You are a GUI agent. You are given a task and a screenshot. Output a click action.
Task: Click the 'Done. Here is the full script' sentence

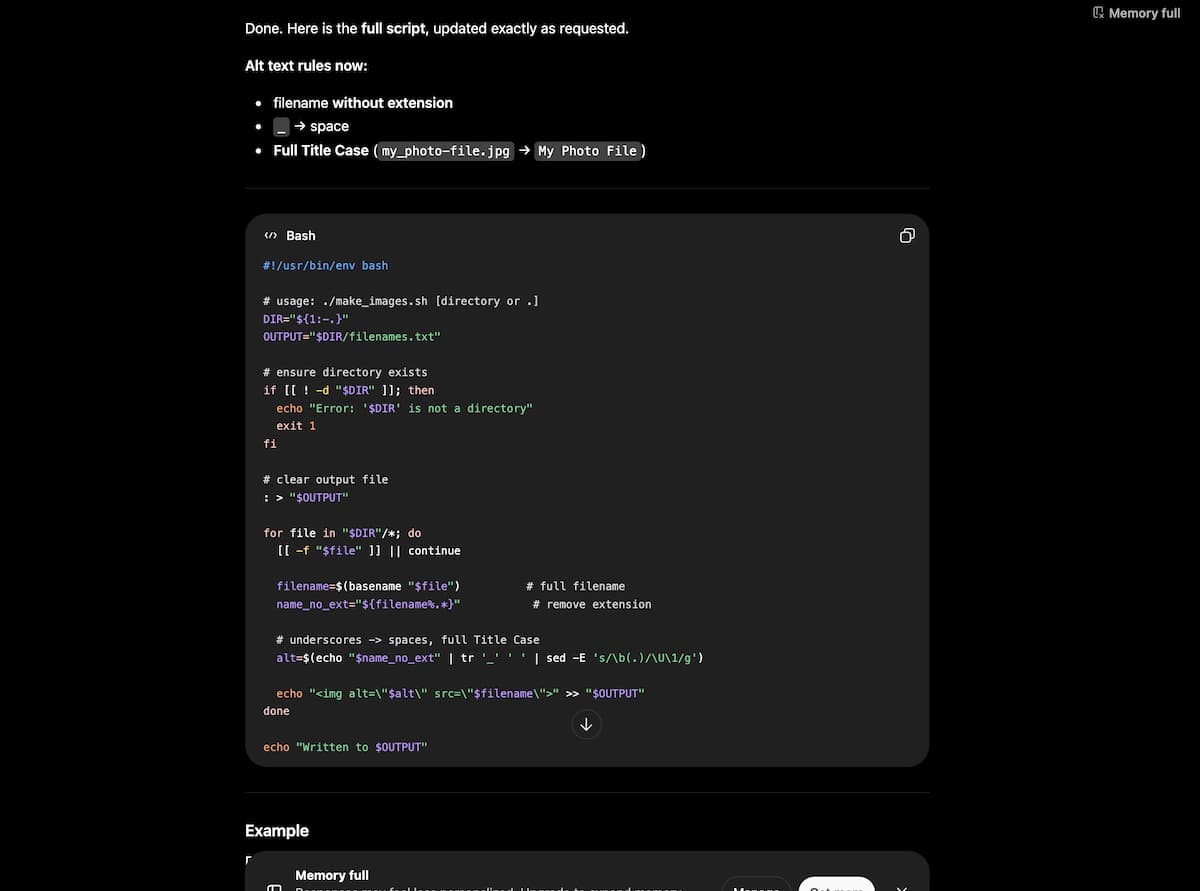[x=437, y=29]
